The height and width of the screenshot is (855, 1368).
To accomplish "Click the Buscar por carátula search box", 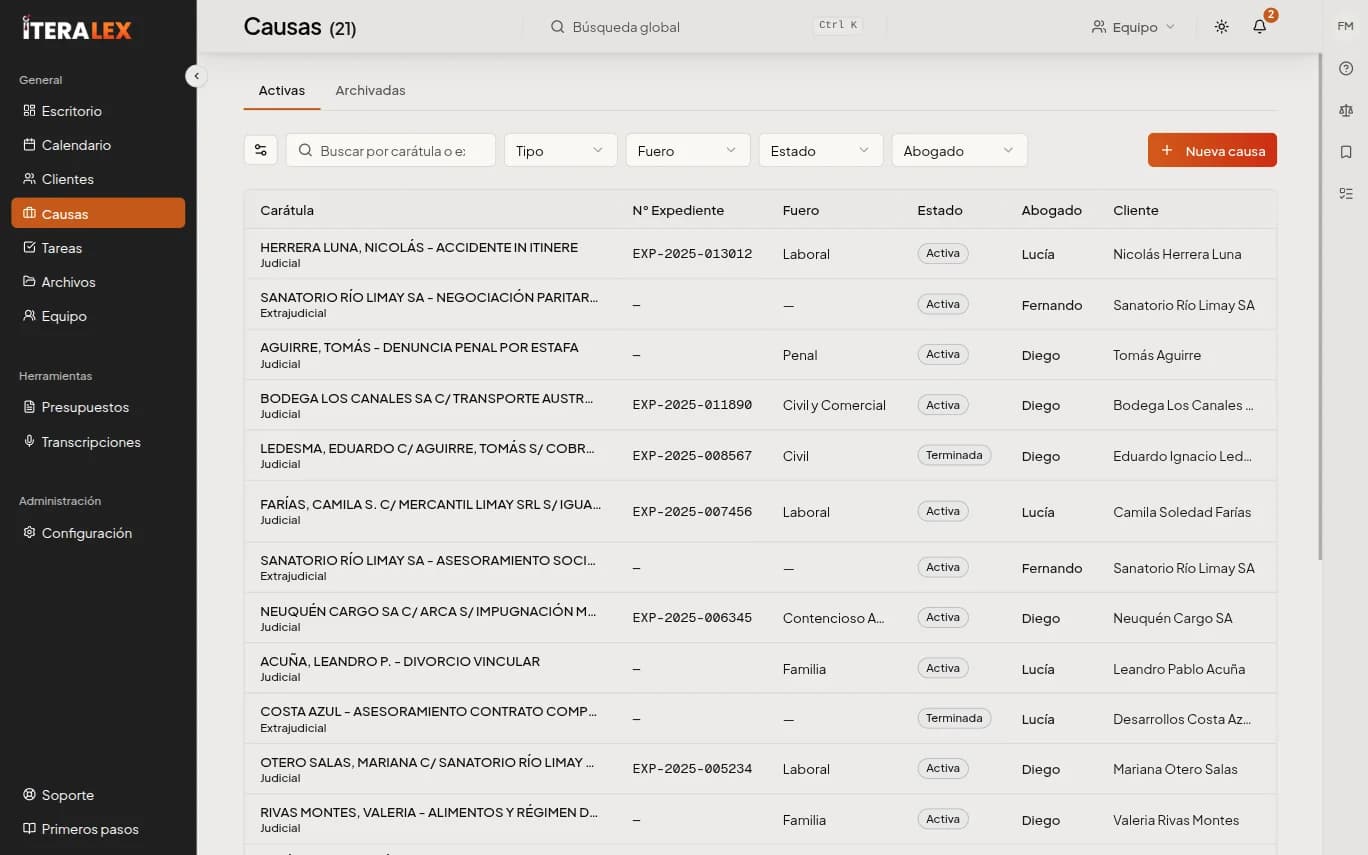I will [x=391, y=150].
